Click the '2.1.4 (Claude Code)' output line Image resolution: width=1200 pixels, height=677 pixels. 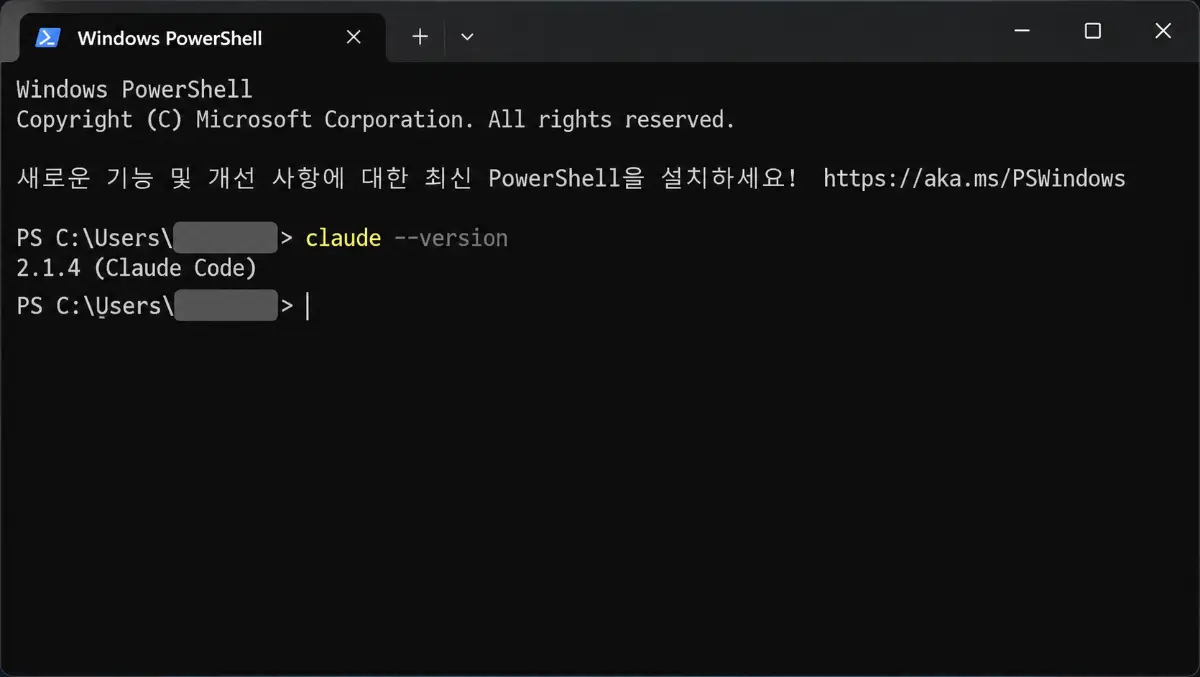[x=137, y=268]
